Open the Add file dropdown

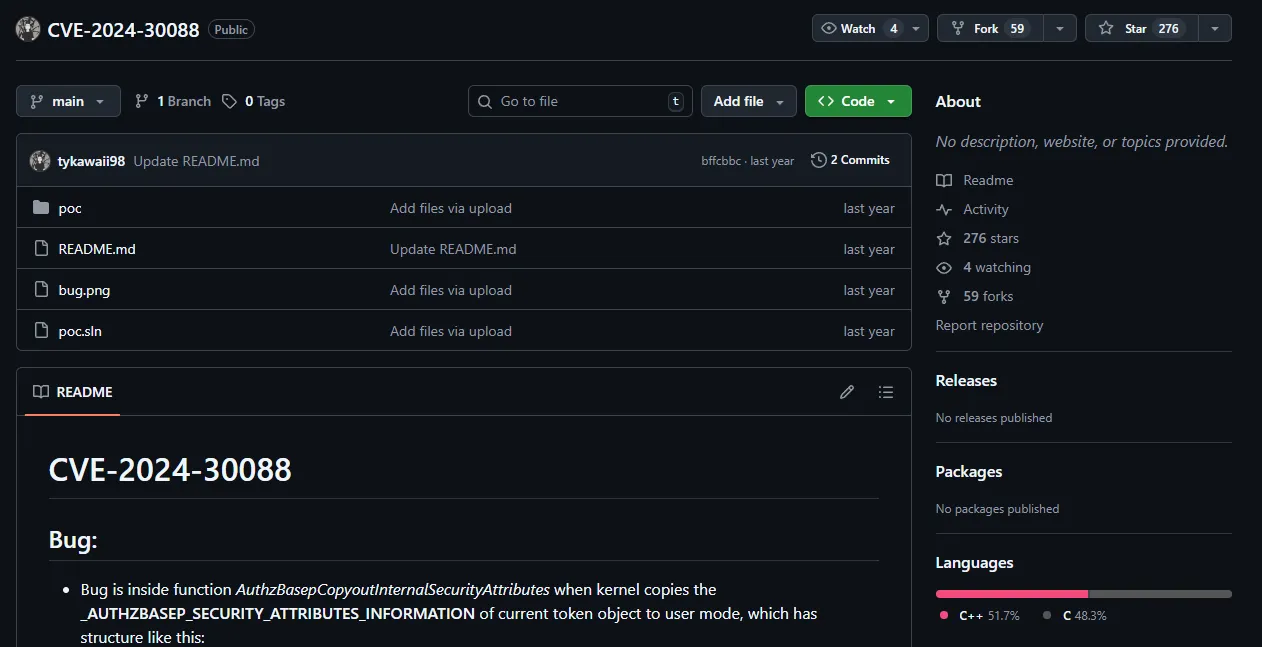pyautogui.click(x=748, y=101)
